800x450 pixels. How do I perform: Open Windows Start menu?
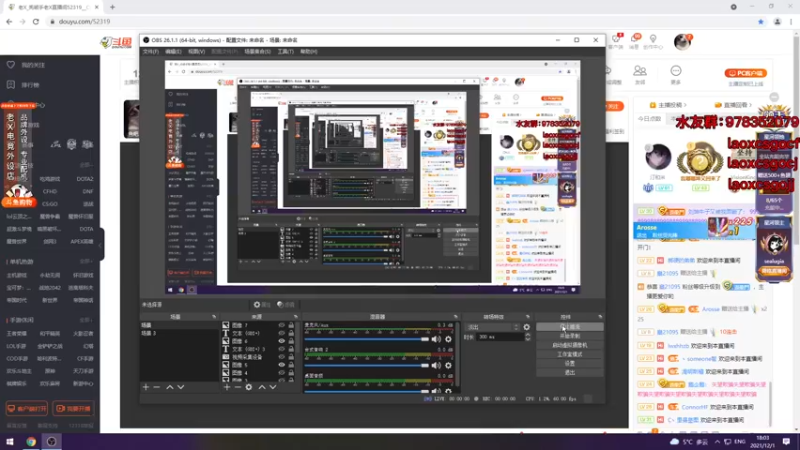point(10,441)
